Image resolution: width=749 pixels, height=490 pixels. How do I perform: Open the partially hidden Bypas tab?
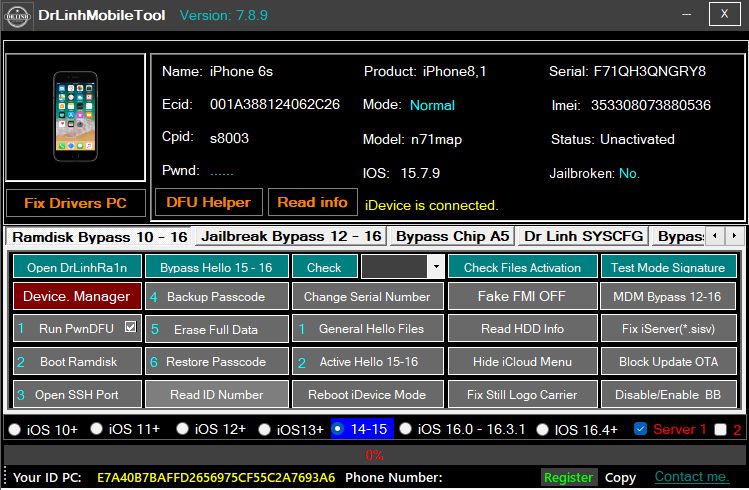pos(679,236)
